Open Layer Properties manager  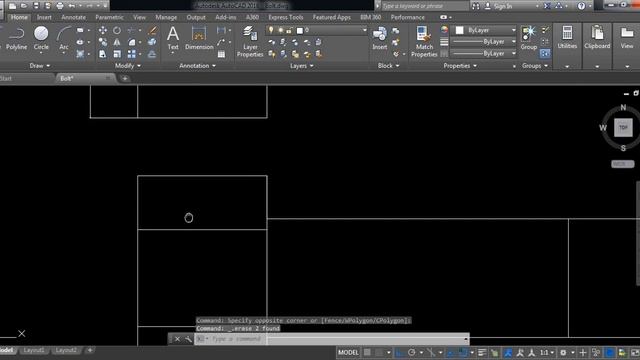[x=250, y=41]
